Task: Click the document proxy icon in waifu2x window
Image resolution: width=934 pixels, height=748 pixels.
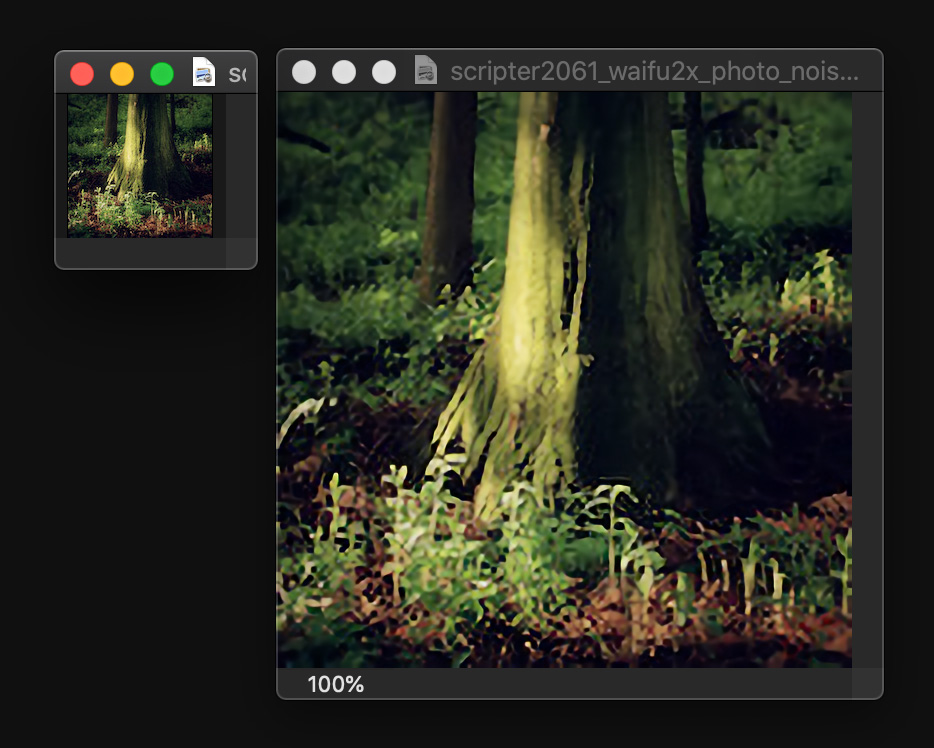Action: 426,70
